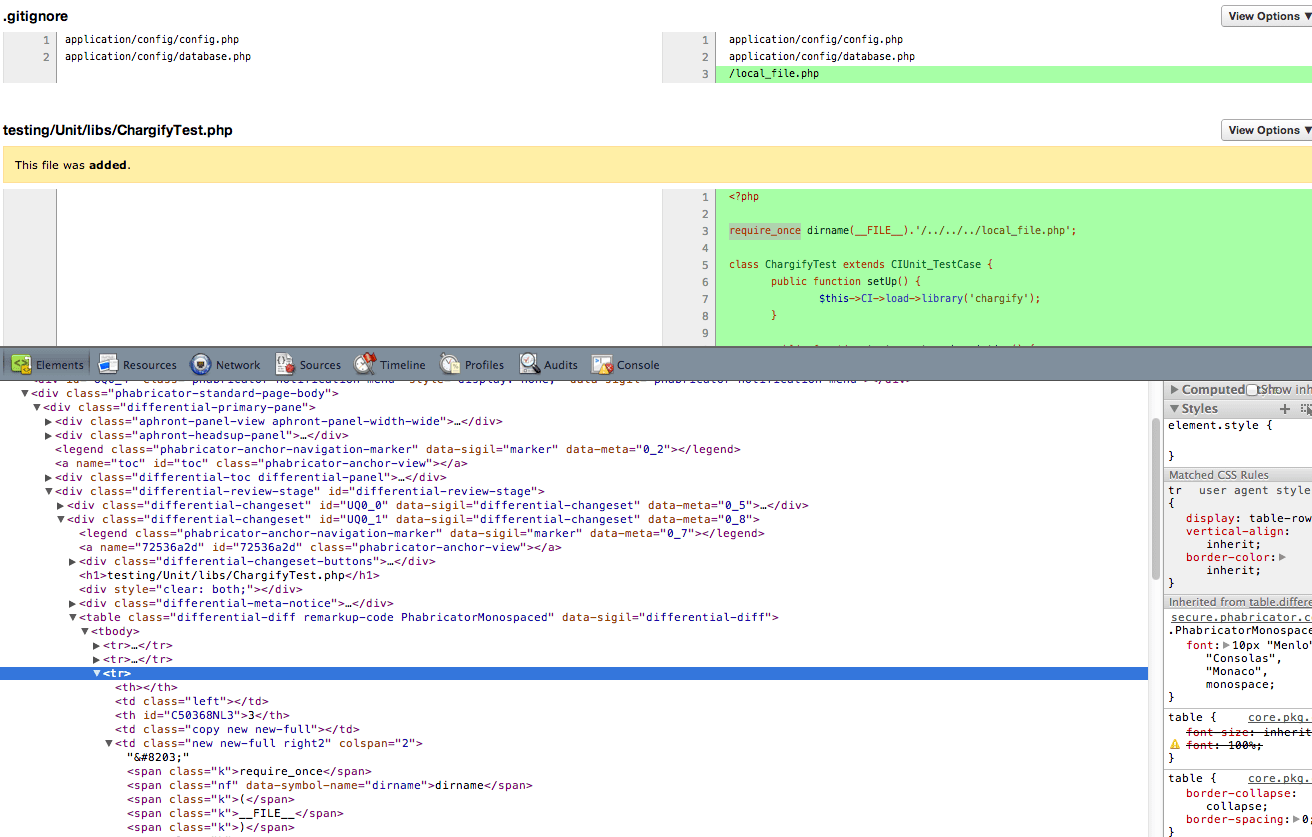
Task: Click the warning icon beside font: 100%
Action: tap(1175, 745)
